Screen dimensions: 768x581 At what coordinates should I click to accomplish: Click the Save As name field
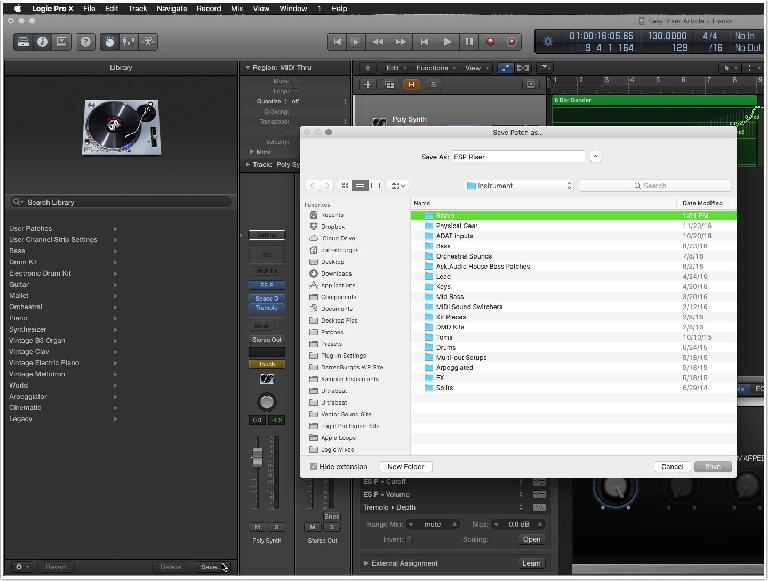tap(518, 157)
